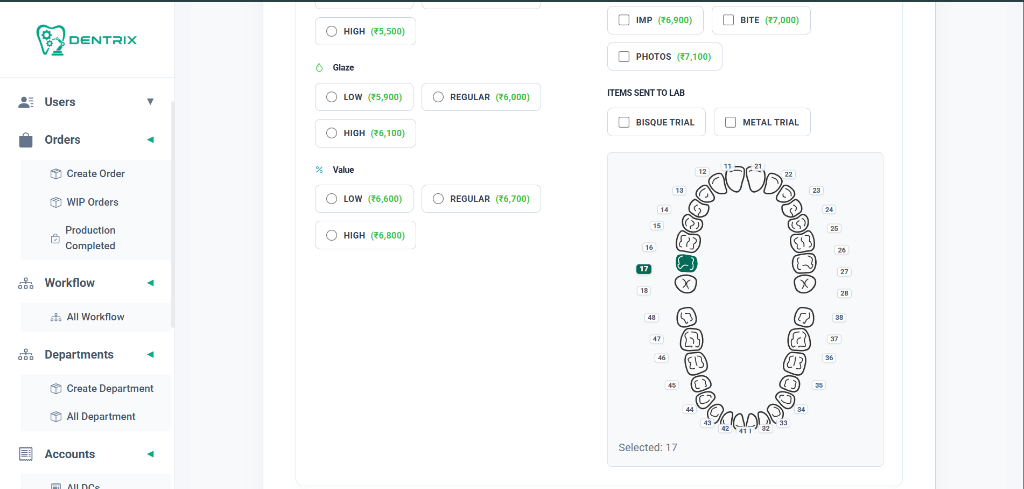Click tooth number label 45

coord(672,385)
